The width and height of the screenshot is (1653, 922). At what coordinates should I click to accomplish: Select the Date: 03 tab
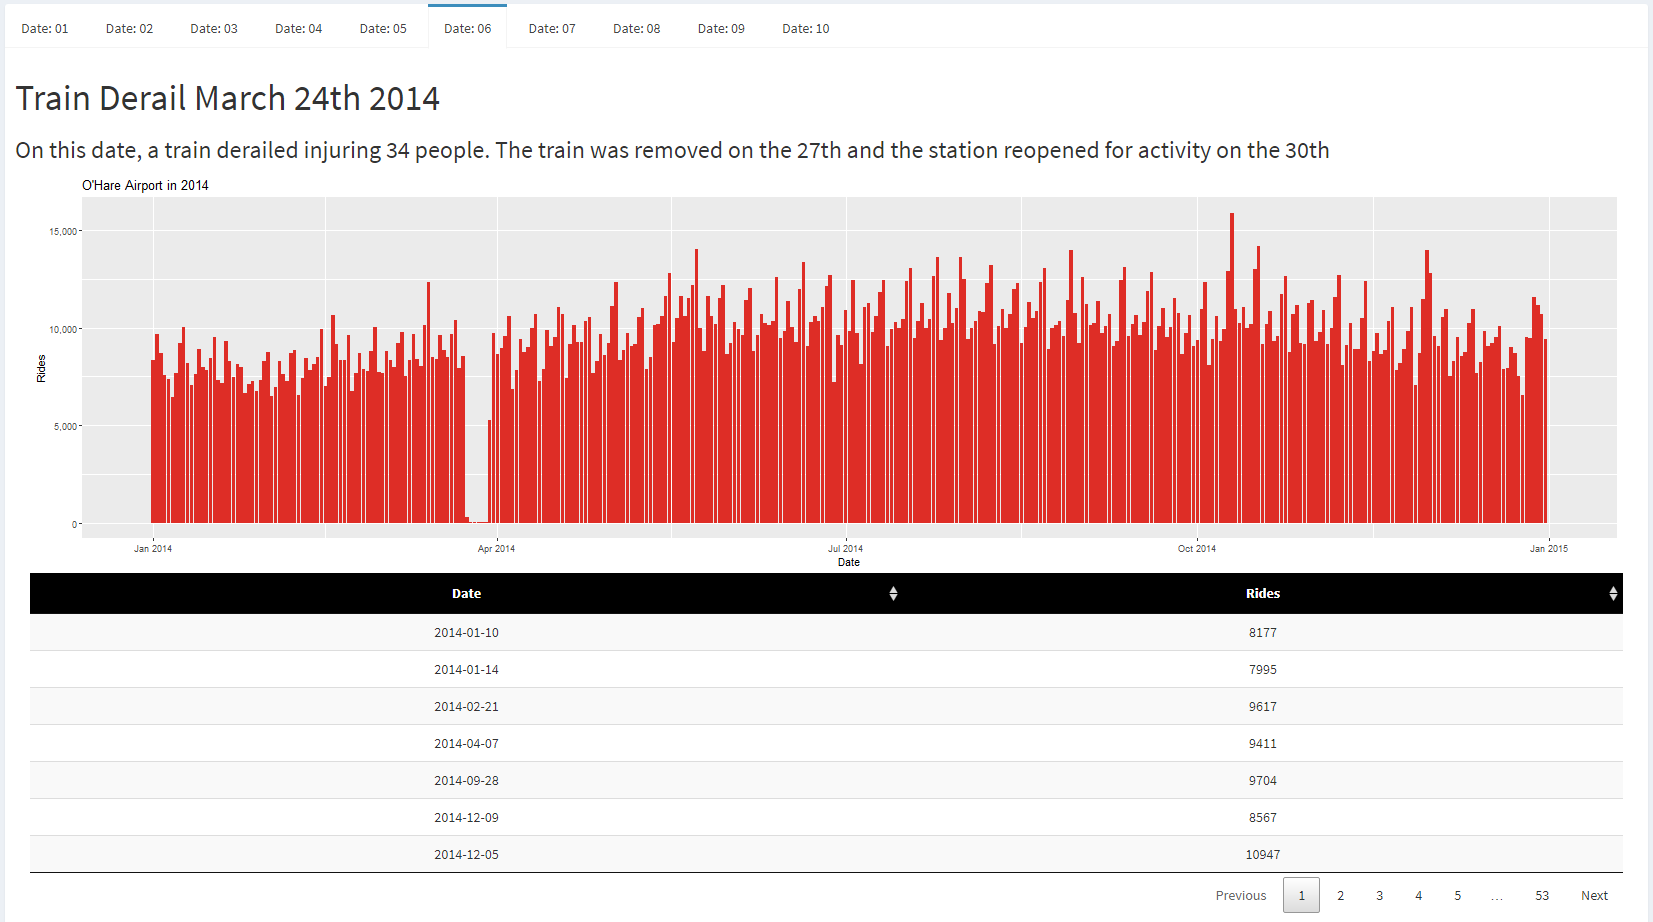coord(214,28)
